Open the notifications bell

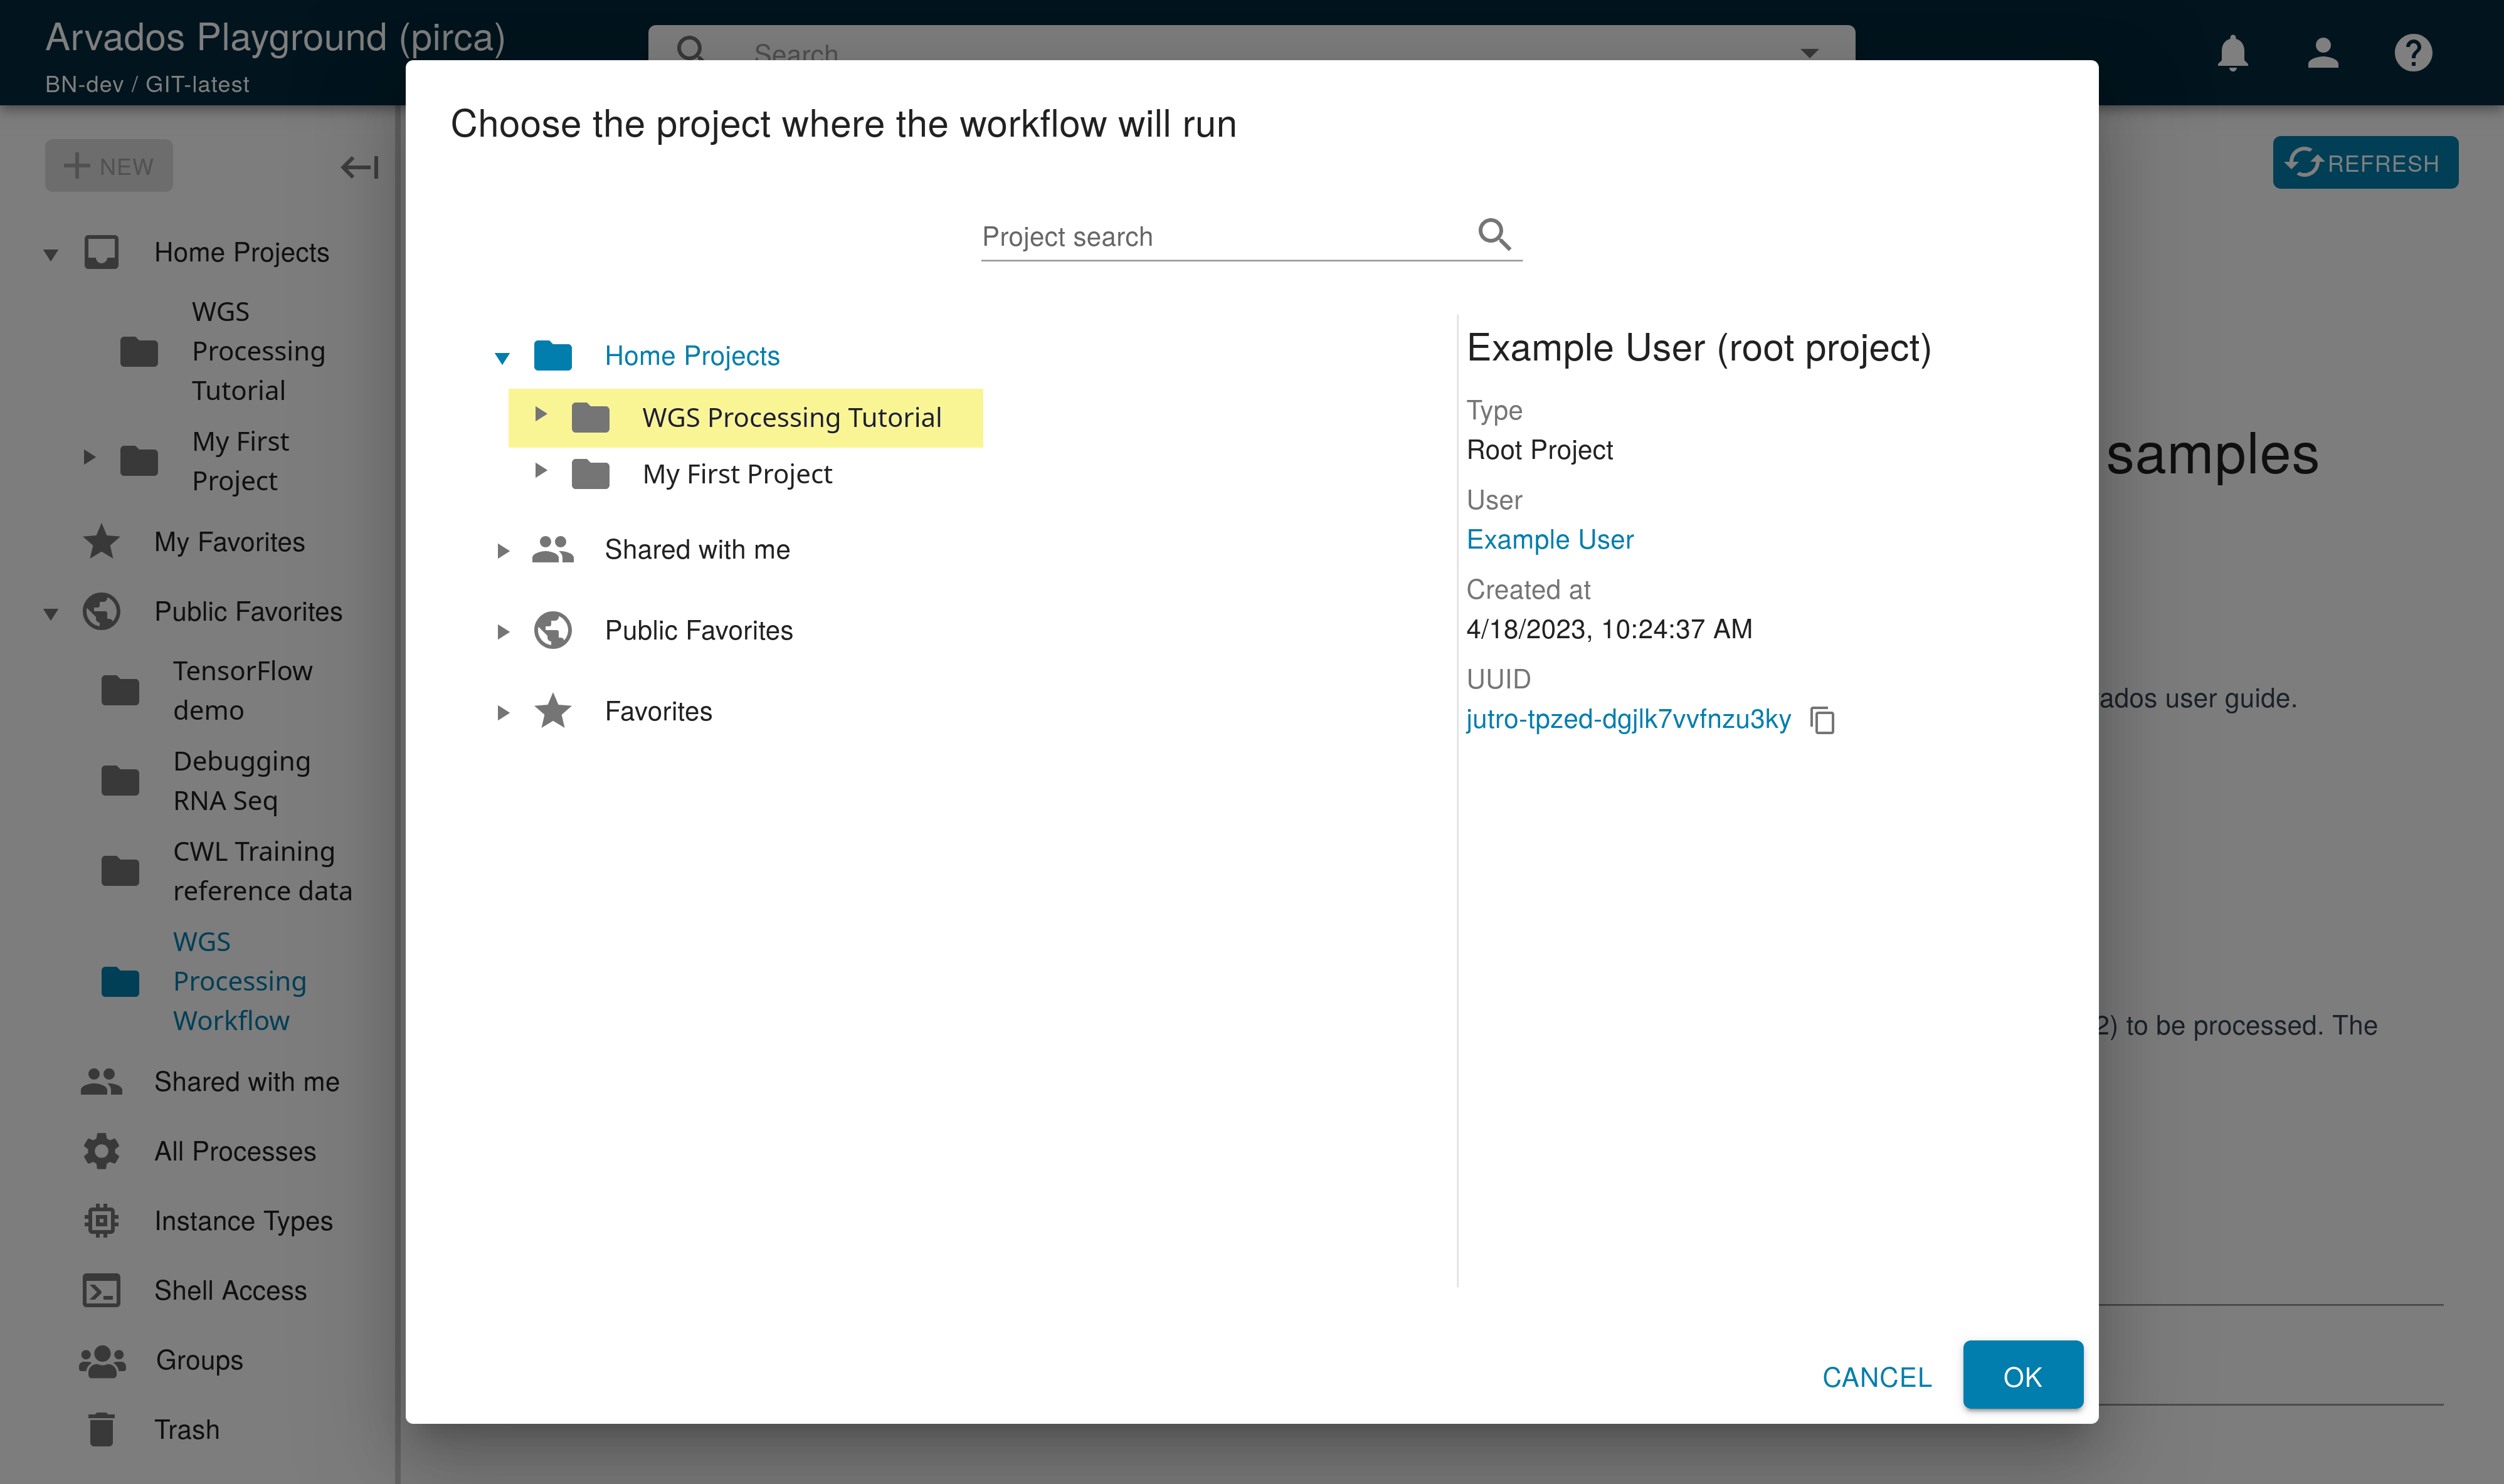click(x=2232, y=52)
